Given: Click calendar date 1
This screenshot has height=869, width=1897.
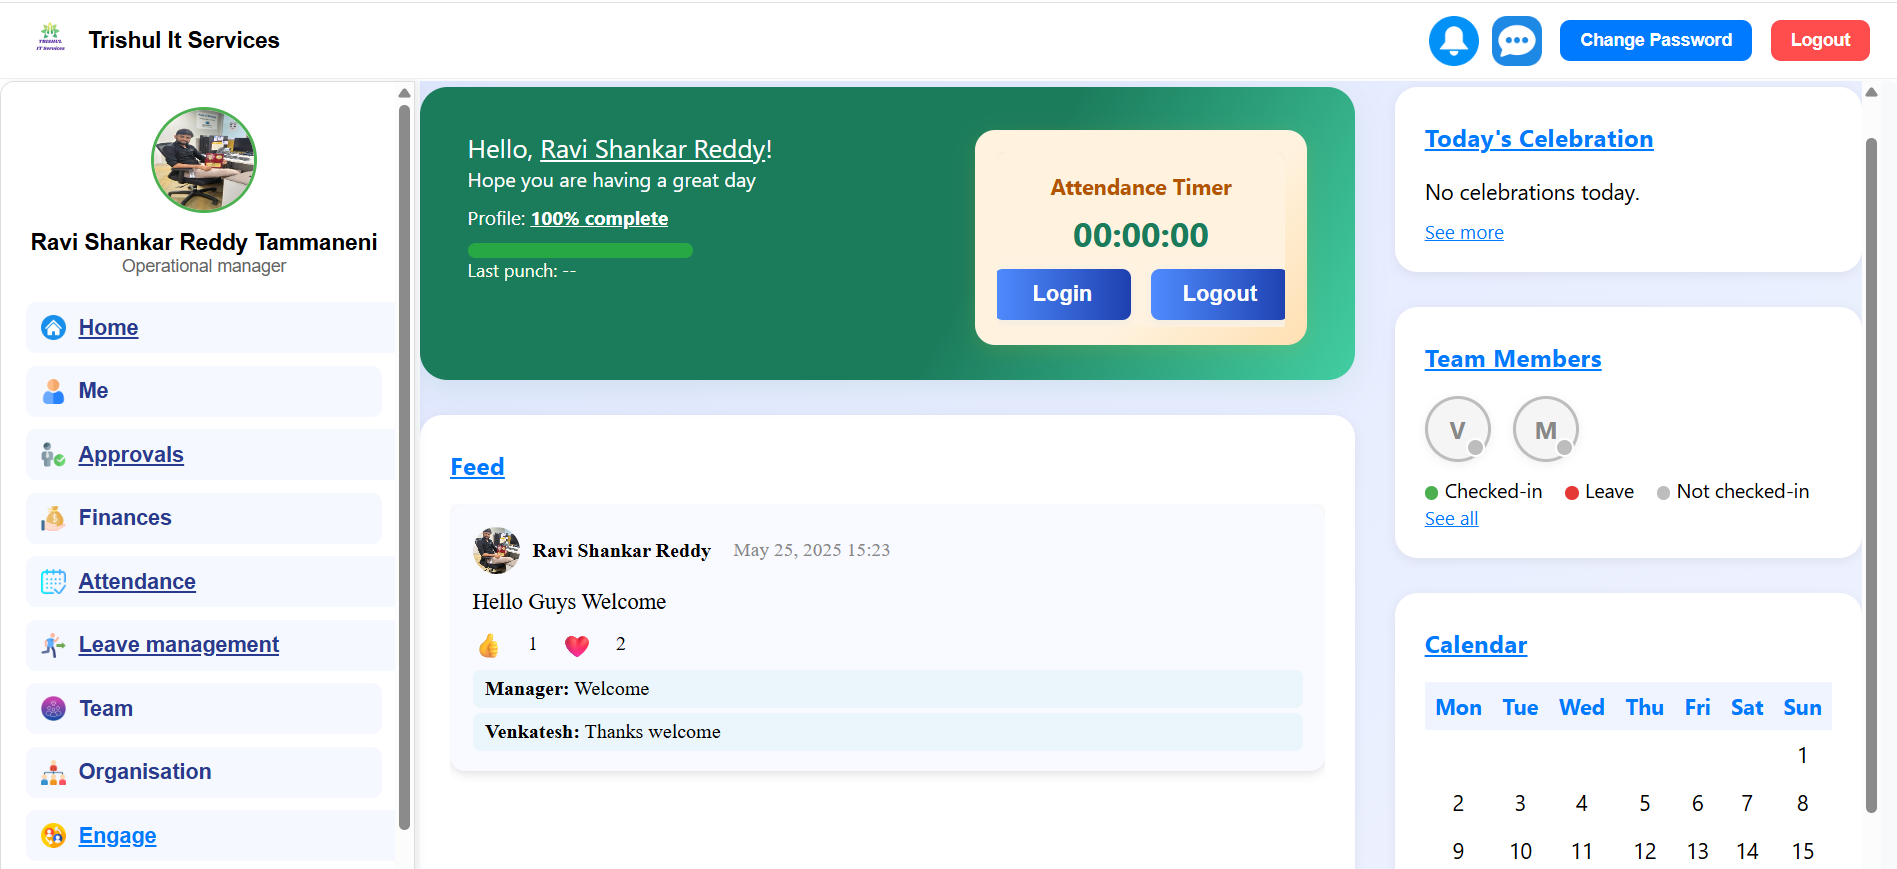Looking at the screenshot, I should click(1802, 756).
